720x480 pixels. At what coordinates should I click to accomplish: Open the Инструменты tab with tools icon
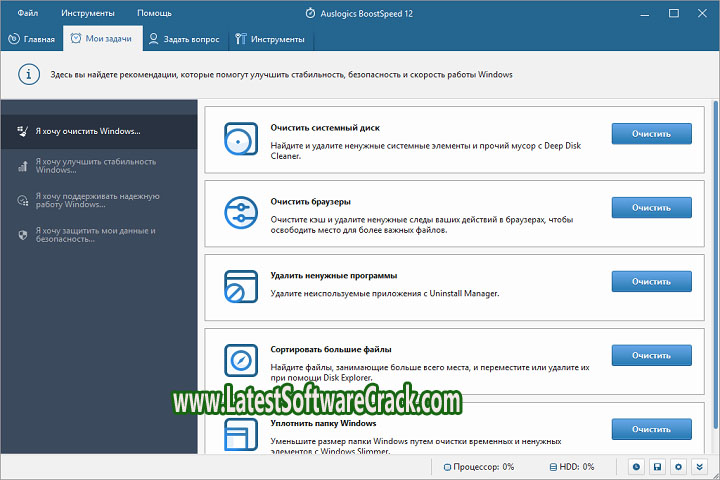272,40
